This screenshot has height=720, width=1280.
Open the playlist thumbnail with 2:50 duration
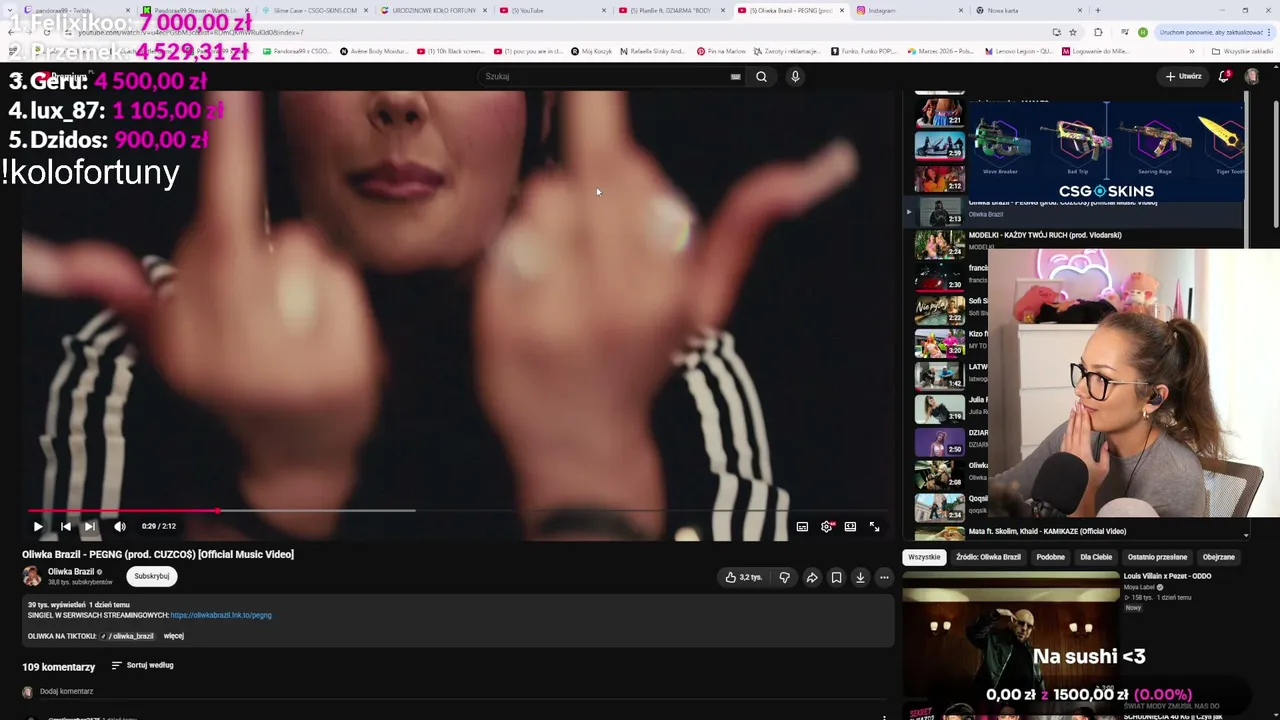click(x=940, y=442)
